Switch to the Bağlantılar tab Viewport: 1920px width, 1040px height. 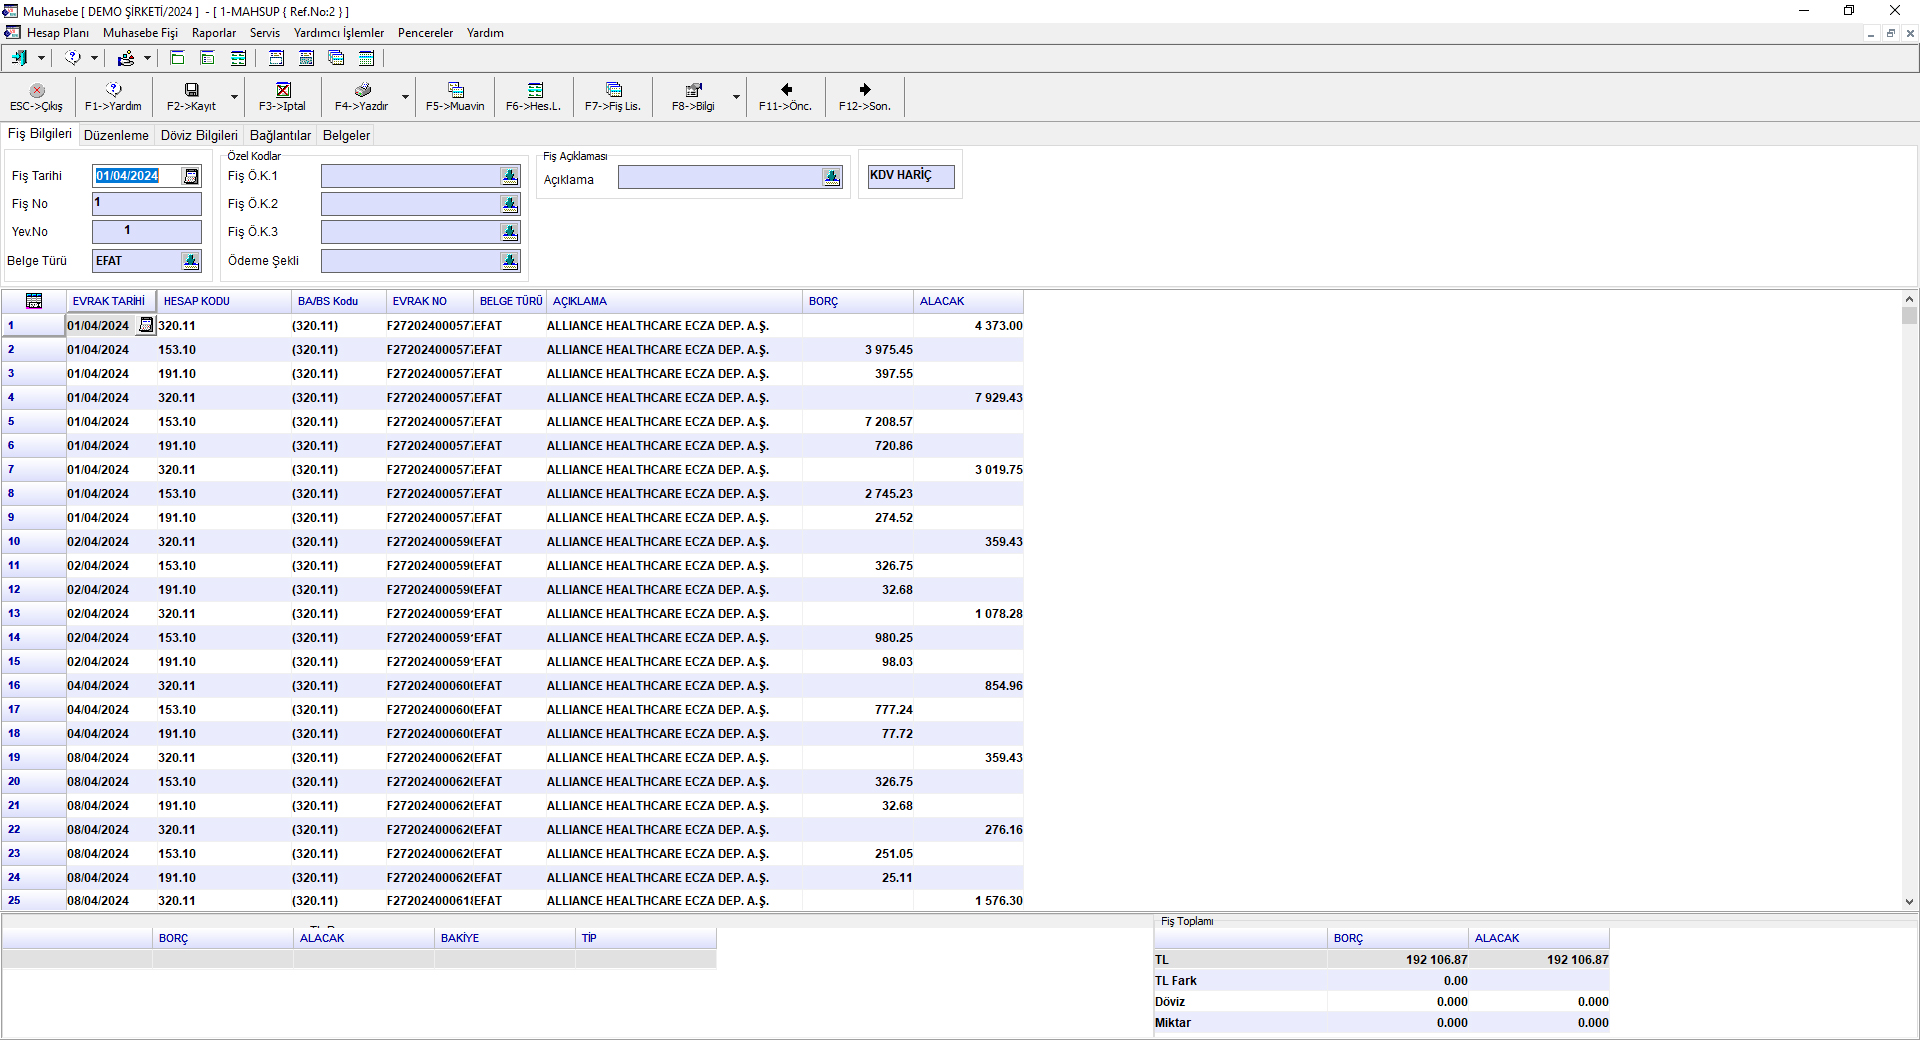pyautogui.click(x=280, y=135)
